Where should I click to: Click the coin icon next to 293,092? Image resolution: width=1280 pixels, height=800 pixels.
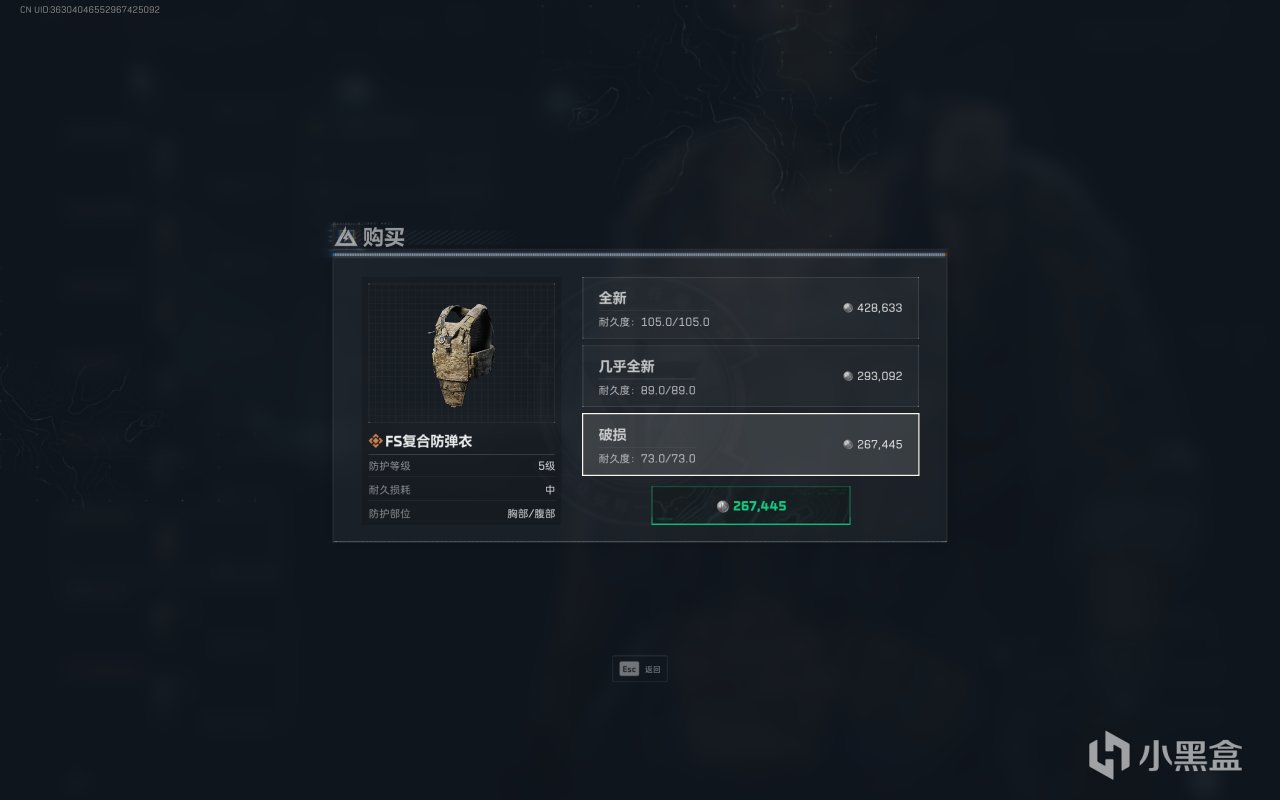click(x=848, y=376)
